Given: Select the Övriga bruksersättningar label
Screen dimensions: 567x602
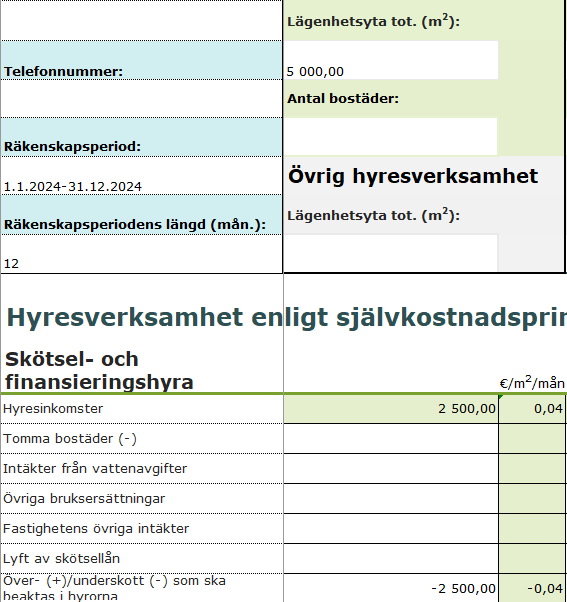Looking at the screenshot, I should pos(84,498).
